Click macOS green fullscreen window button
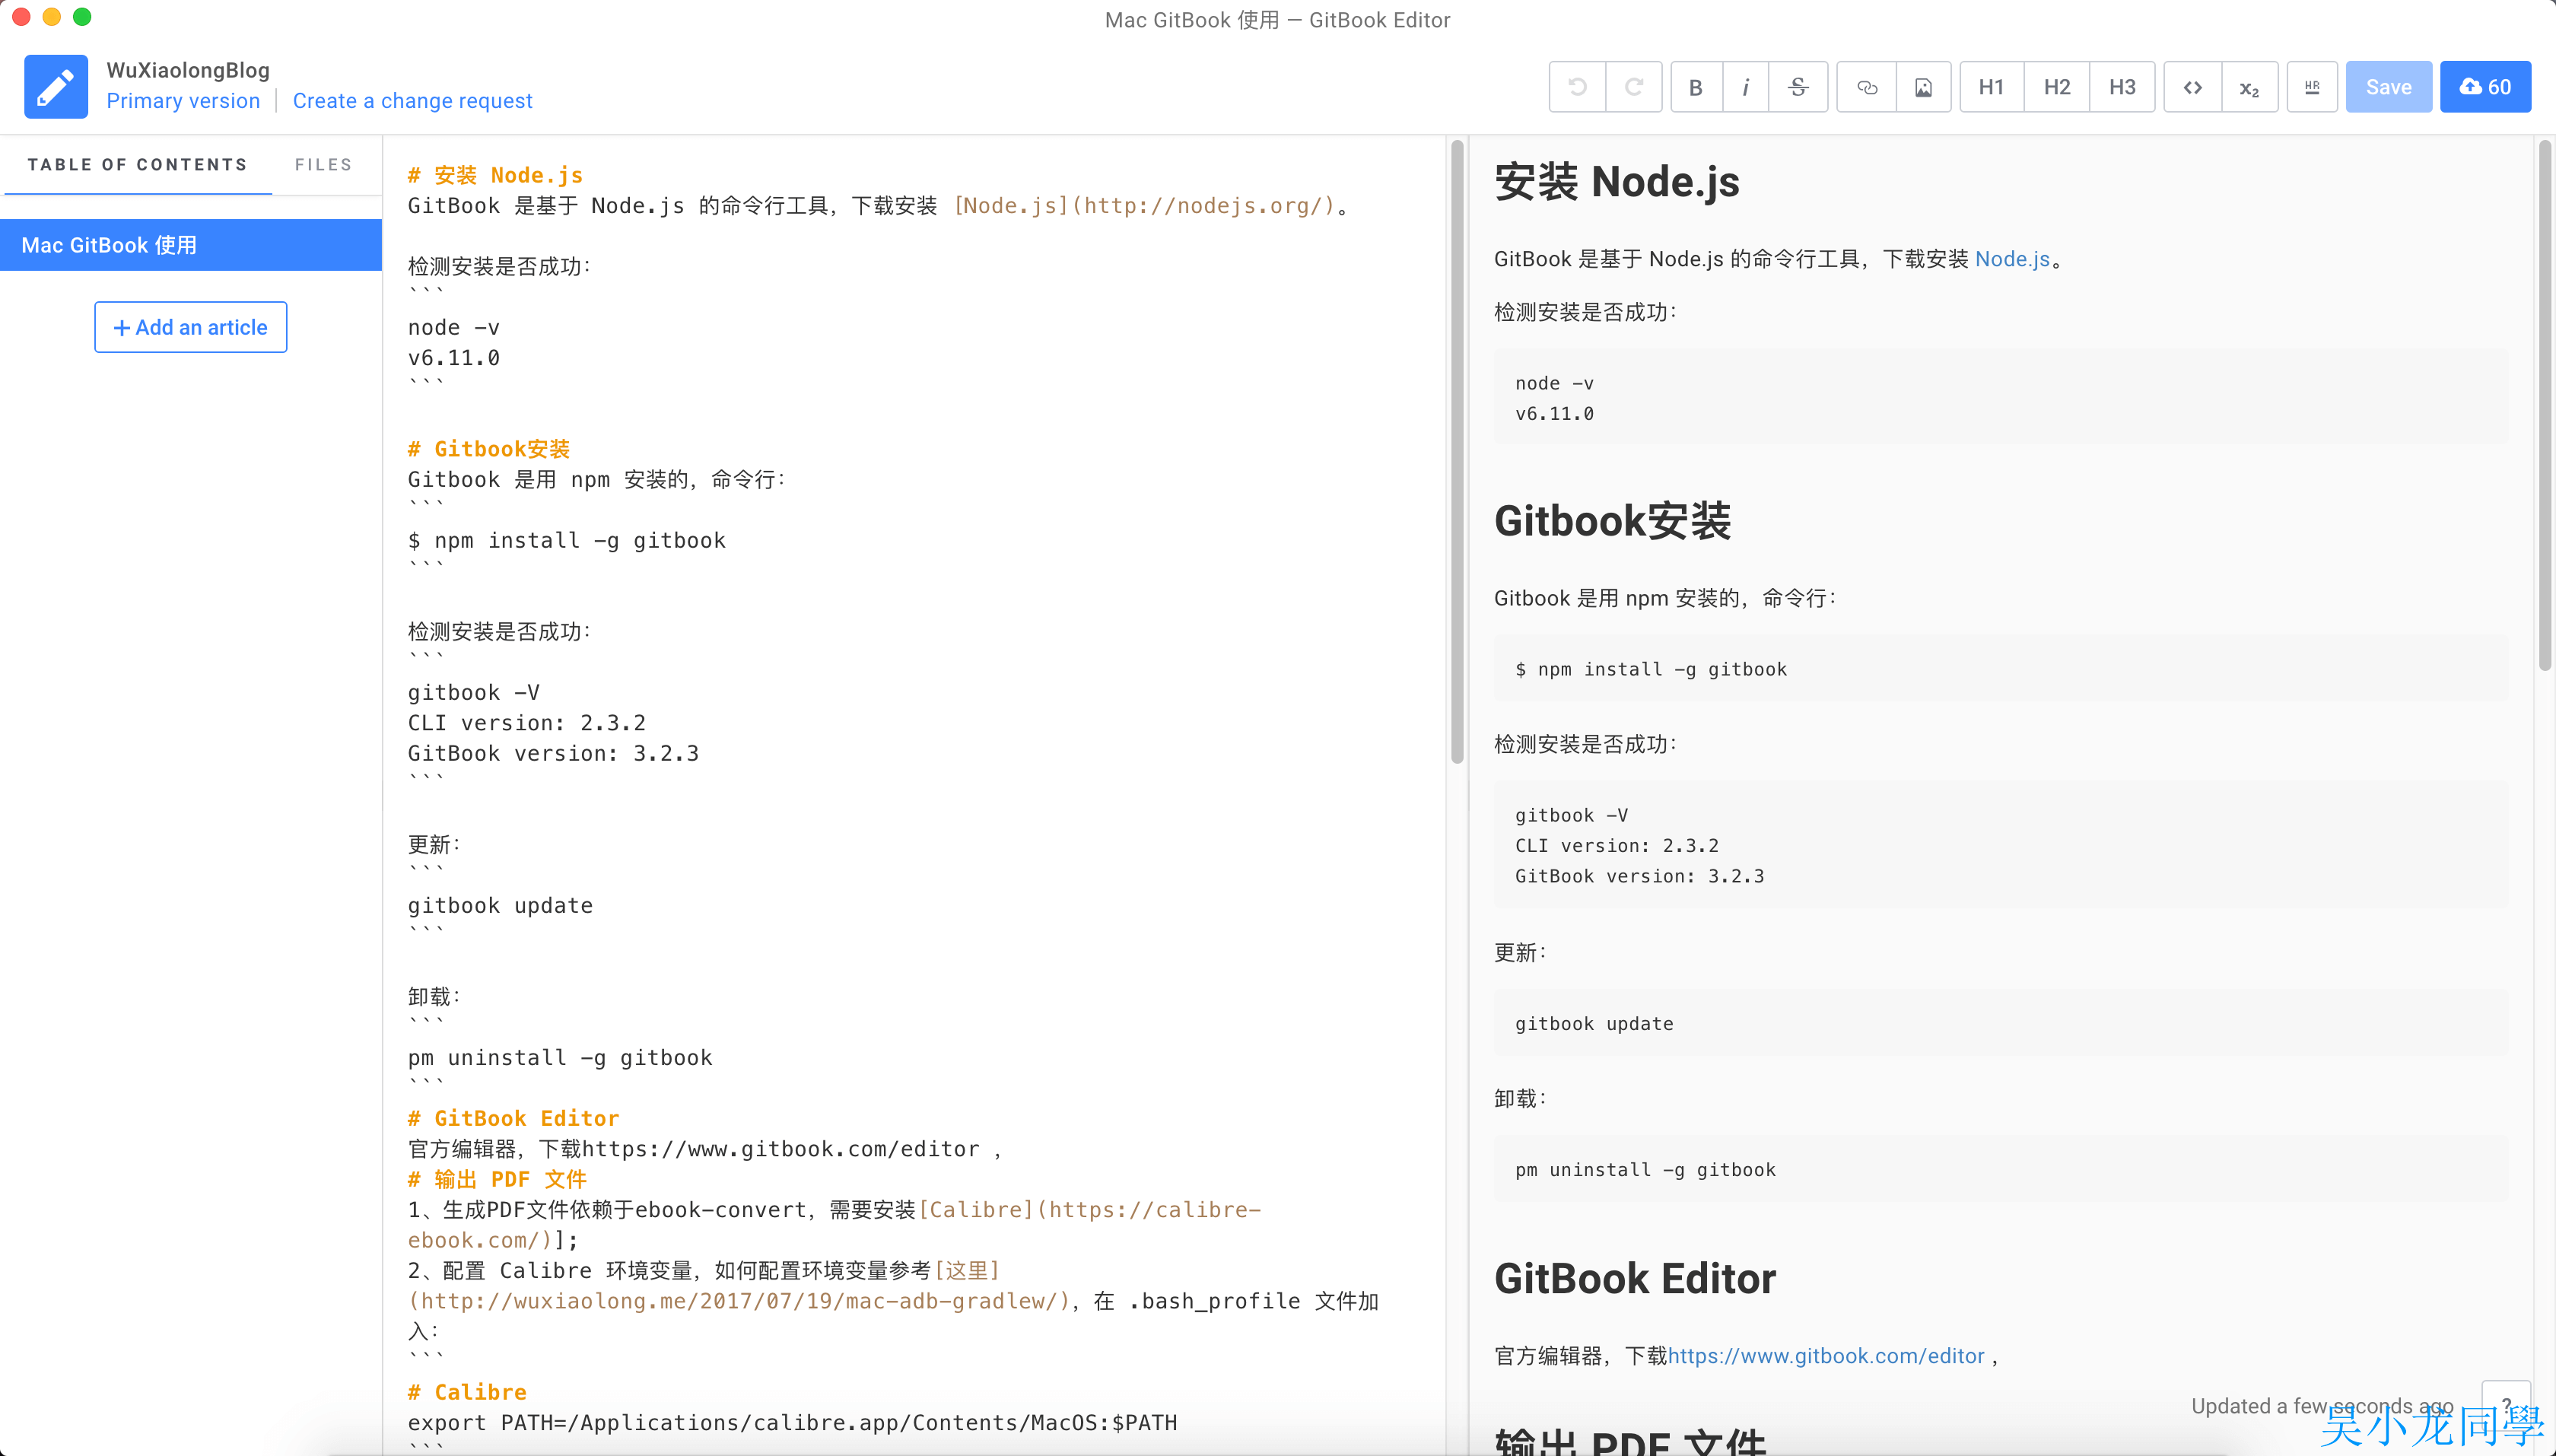Image resolution: width=2556 pixels, height=1456 pixels. (82, 17)
